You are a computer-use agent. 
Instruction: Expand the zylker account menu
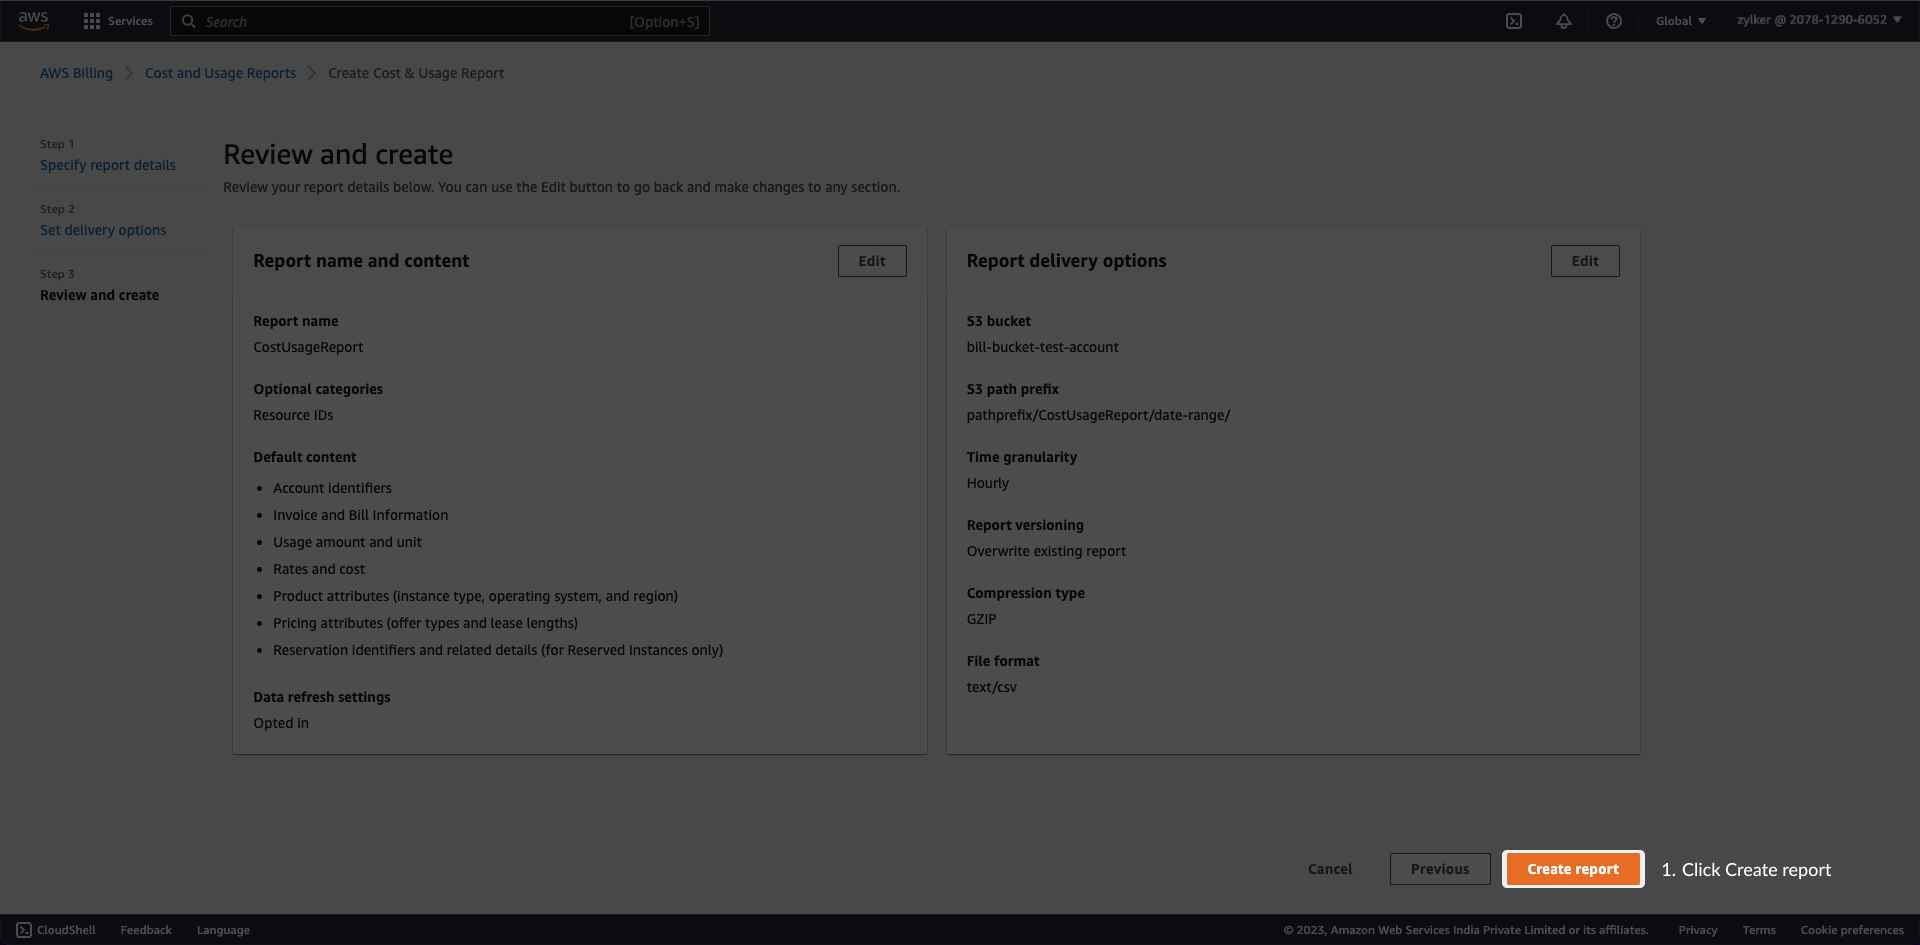(1819, 20)
